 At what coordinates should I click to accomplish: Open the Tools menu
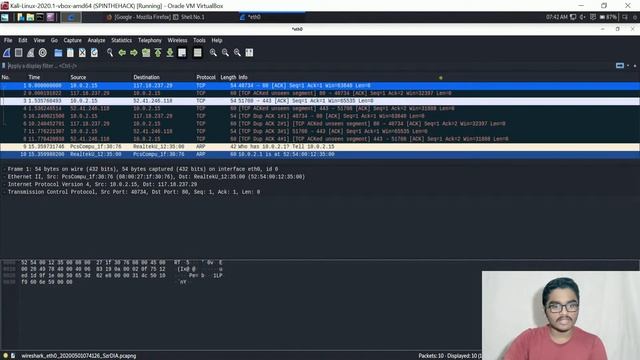click(x=199, y=40)
